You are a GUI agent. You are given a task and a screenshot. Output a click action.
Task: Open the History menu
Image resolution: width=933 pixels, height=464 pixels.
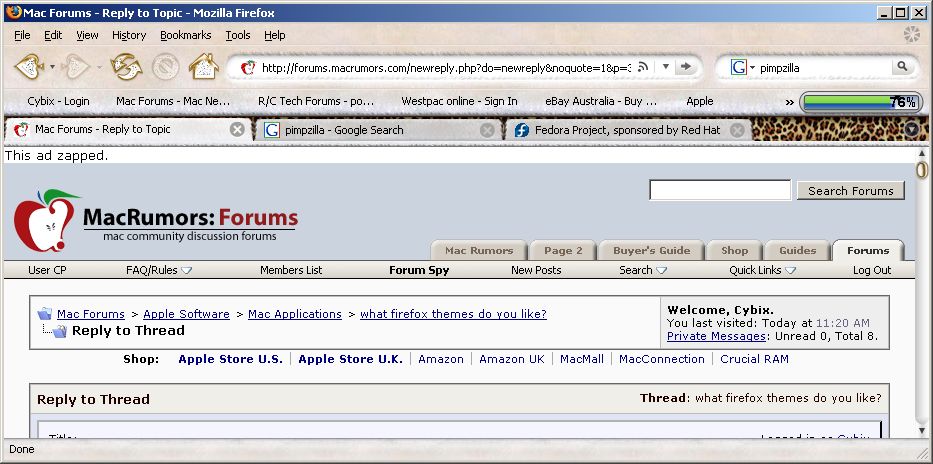click(129, 35)
